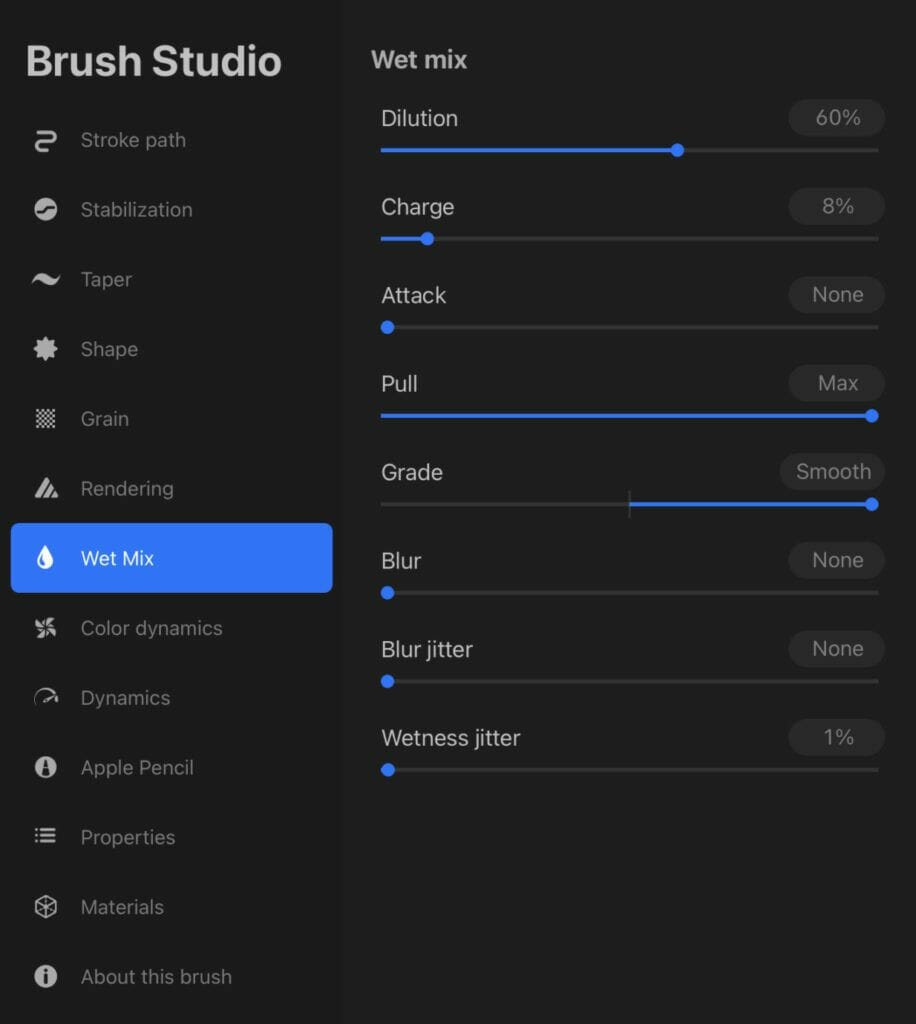Click the Dilution slider handle
Screen dimensions: 916x1024
(678, 150)
